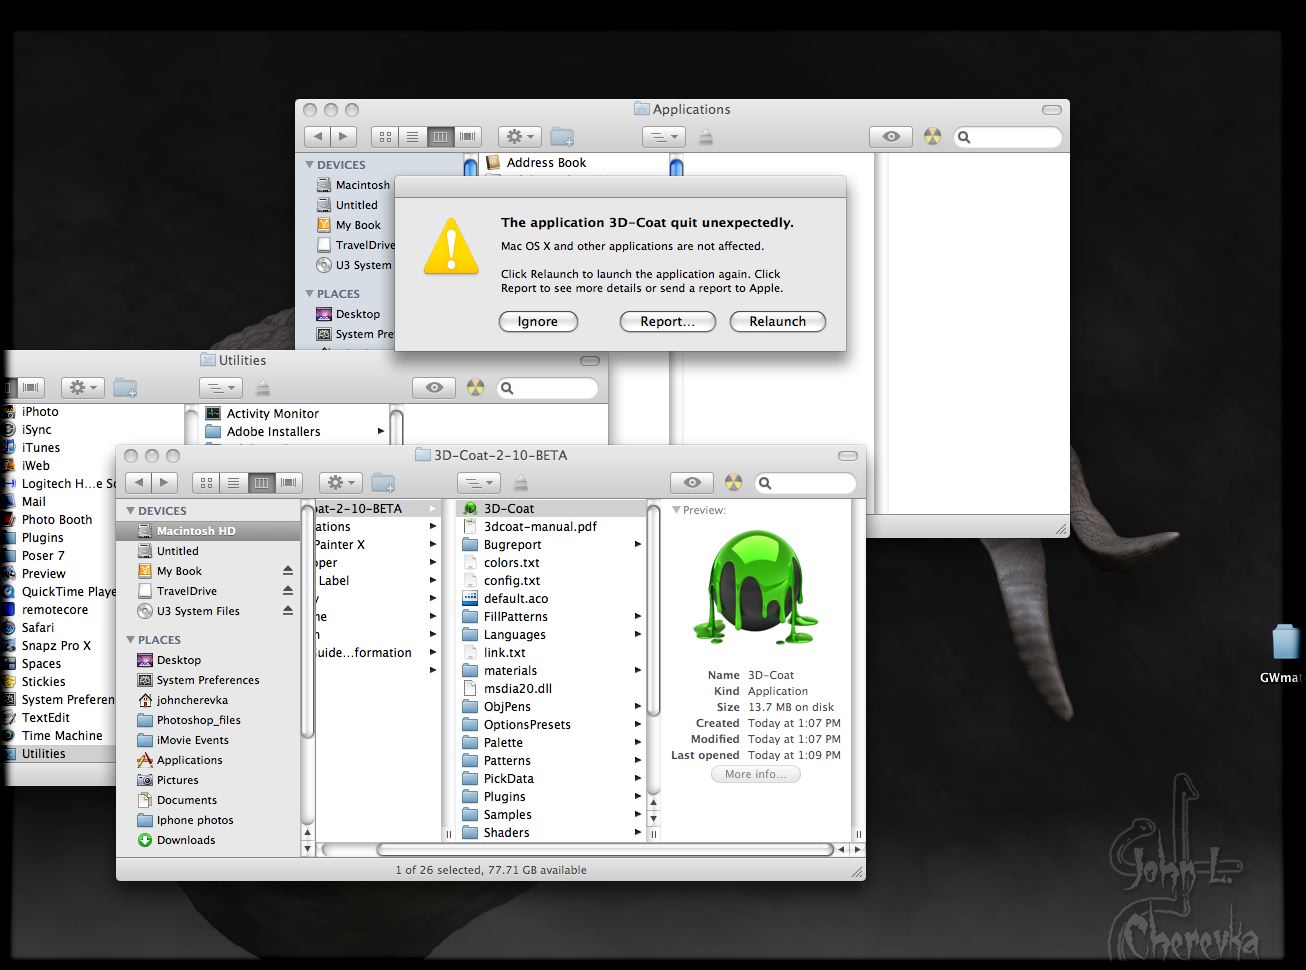Click search field in Applications window
The height and width of the screenshot is (970, 1306).
click(1008, 137)
